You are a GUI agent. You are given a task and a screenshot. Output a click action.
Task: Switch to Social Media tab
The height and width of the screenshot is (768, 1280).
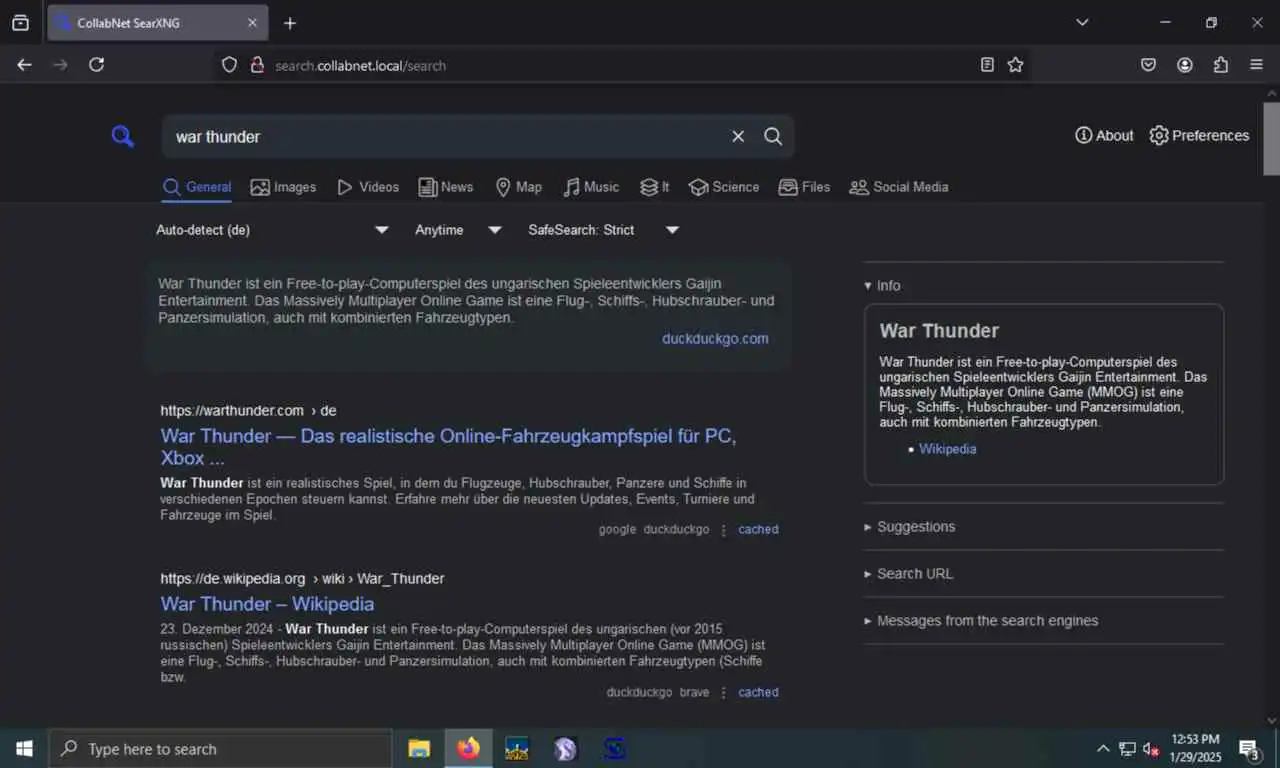click(899, 187)
